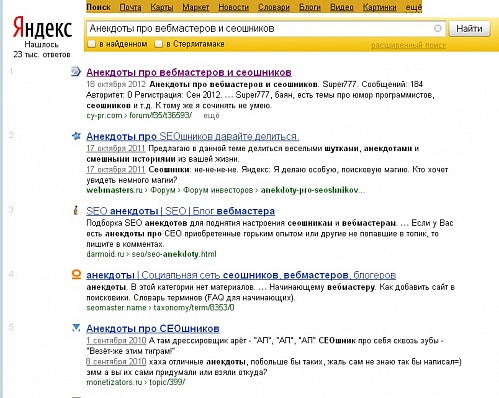The height and width of the screenshot is (398, 499).
Task: Click the Найти search button
Action: (469, 29)
